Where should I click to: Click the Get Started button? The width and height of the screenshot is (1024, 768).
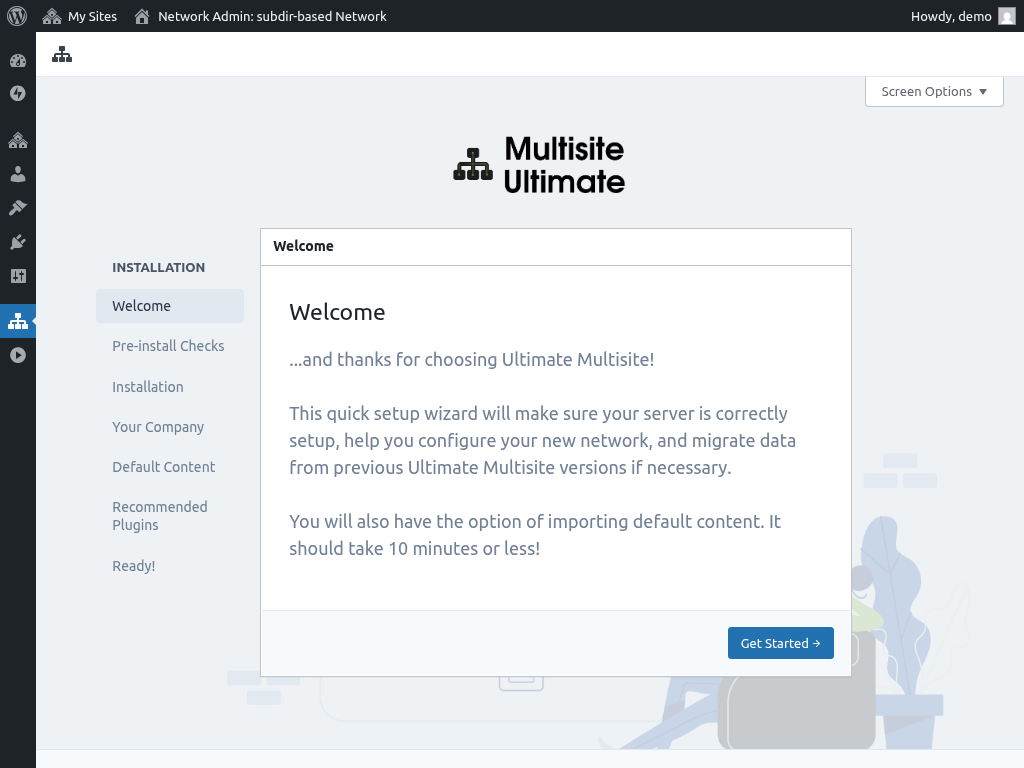click(780, 643)
